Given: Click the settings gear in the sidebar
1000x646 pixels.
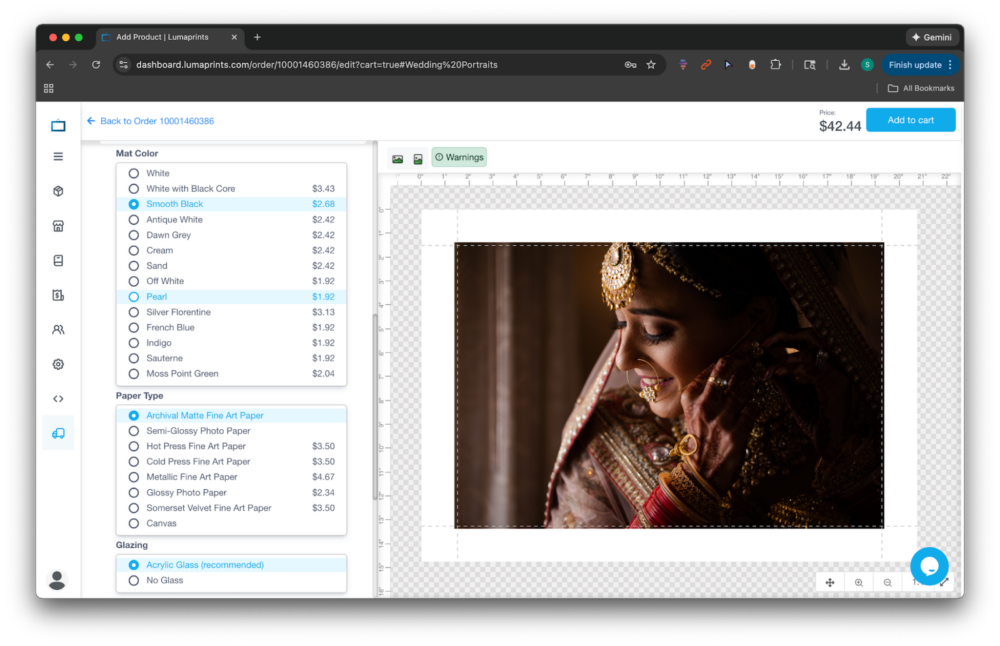Looking at the screenshot, I should tap(58, 364).
